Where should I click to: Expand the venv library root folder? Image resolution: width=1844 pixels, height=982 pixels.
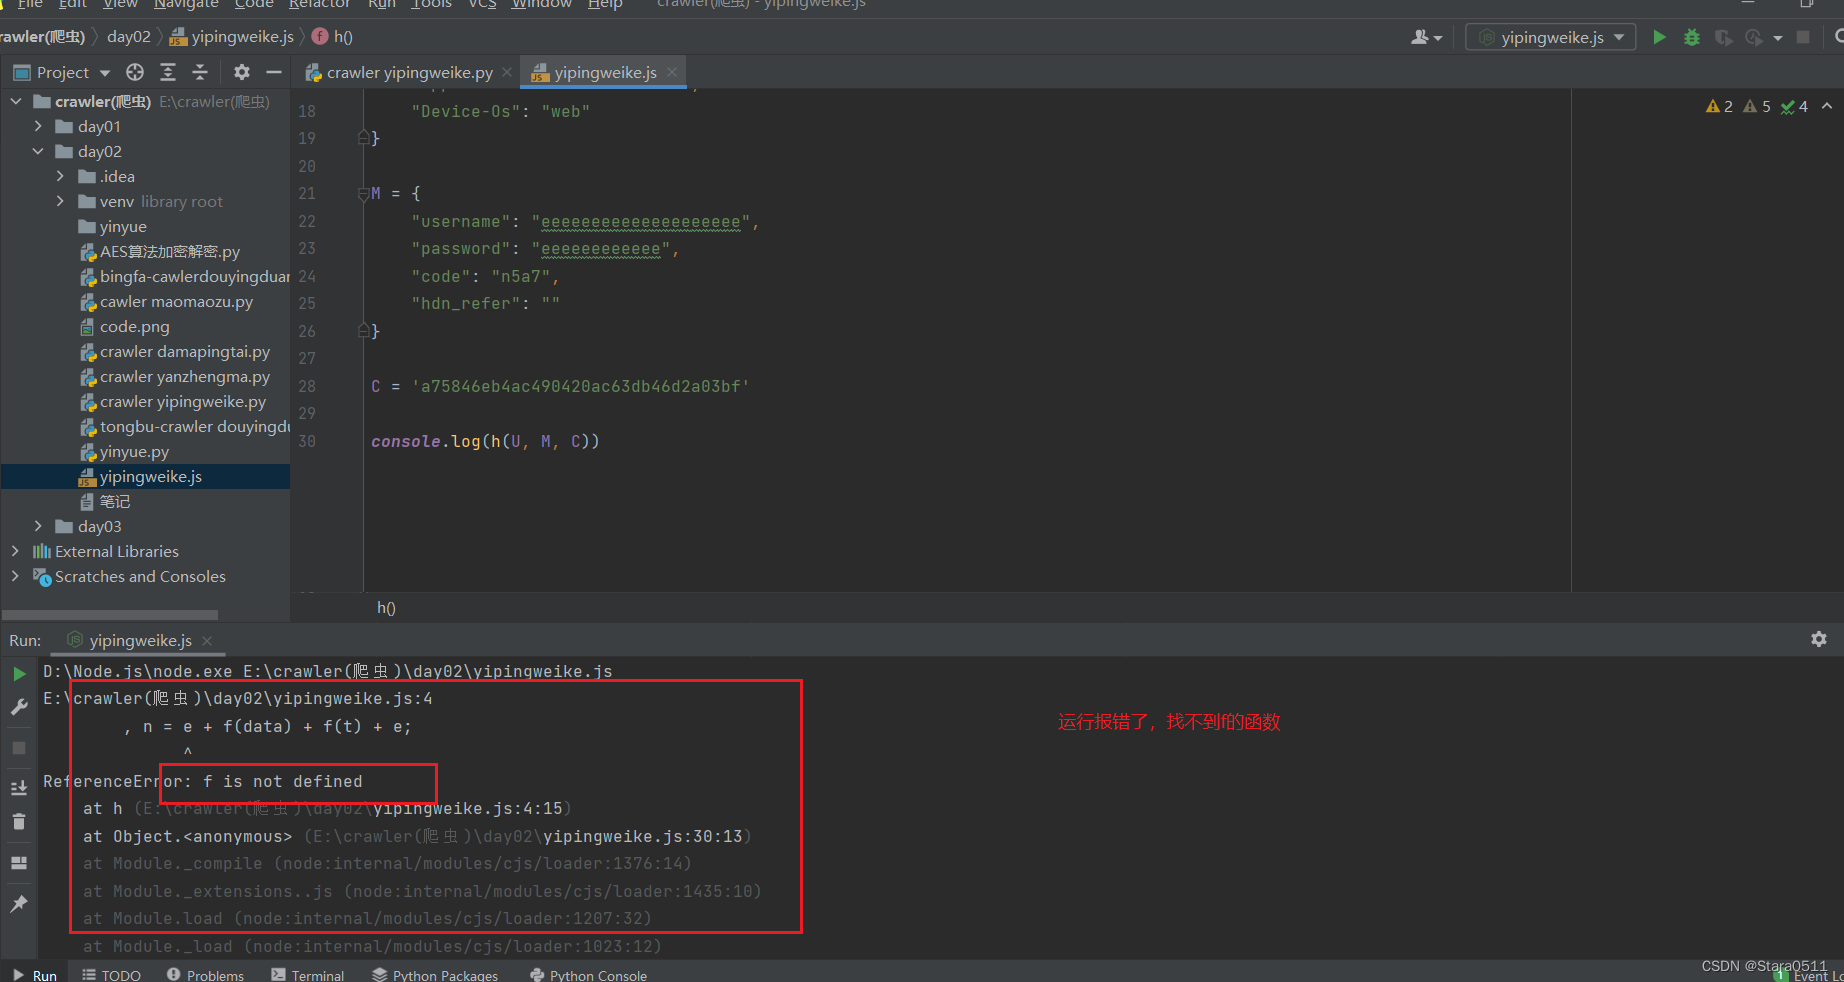[60, 201]
